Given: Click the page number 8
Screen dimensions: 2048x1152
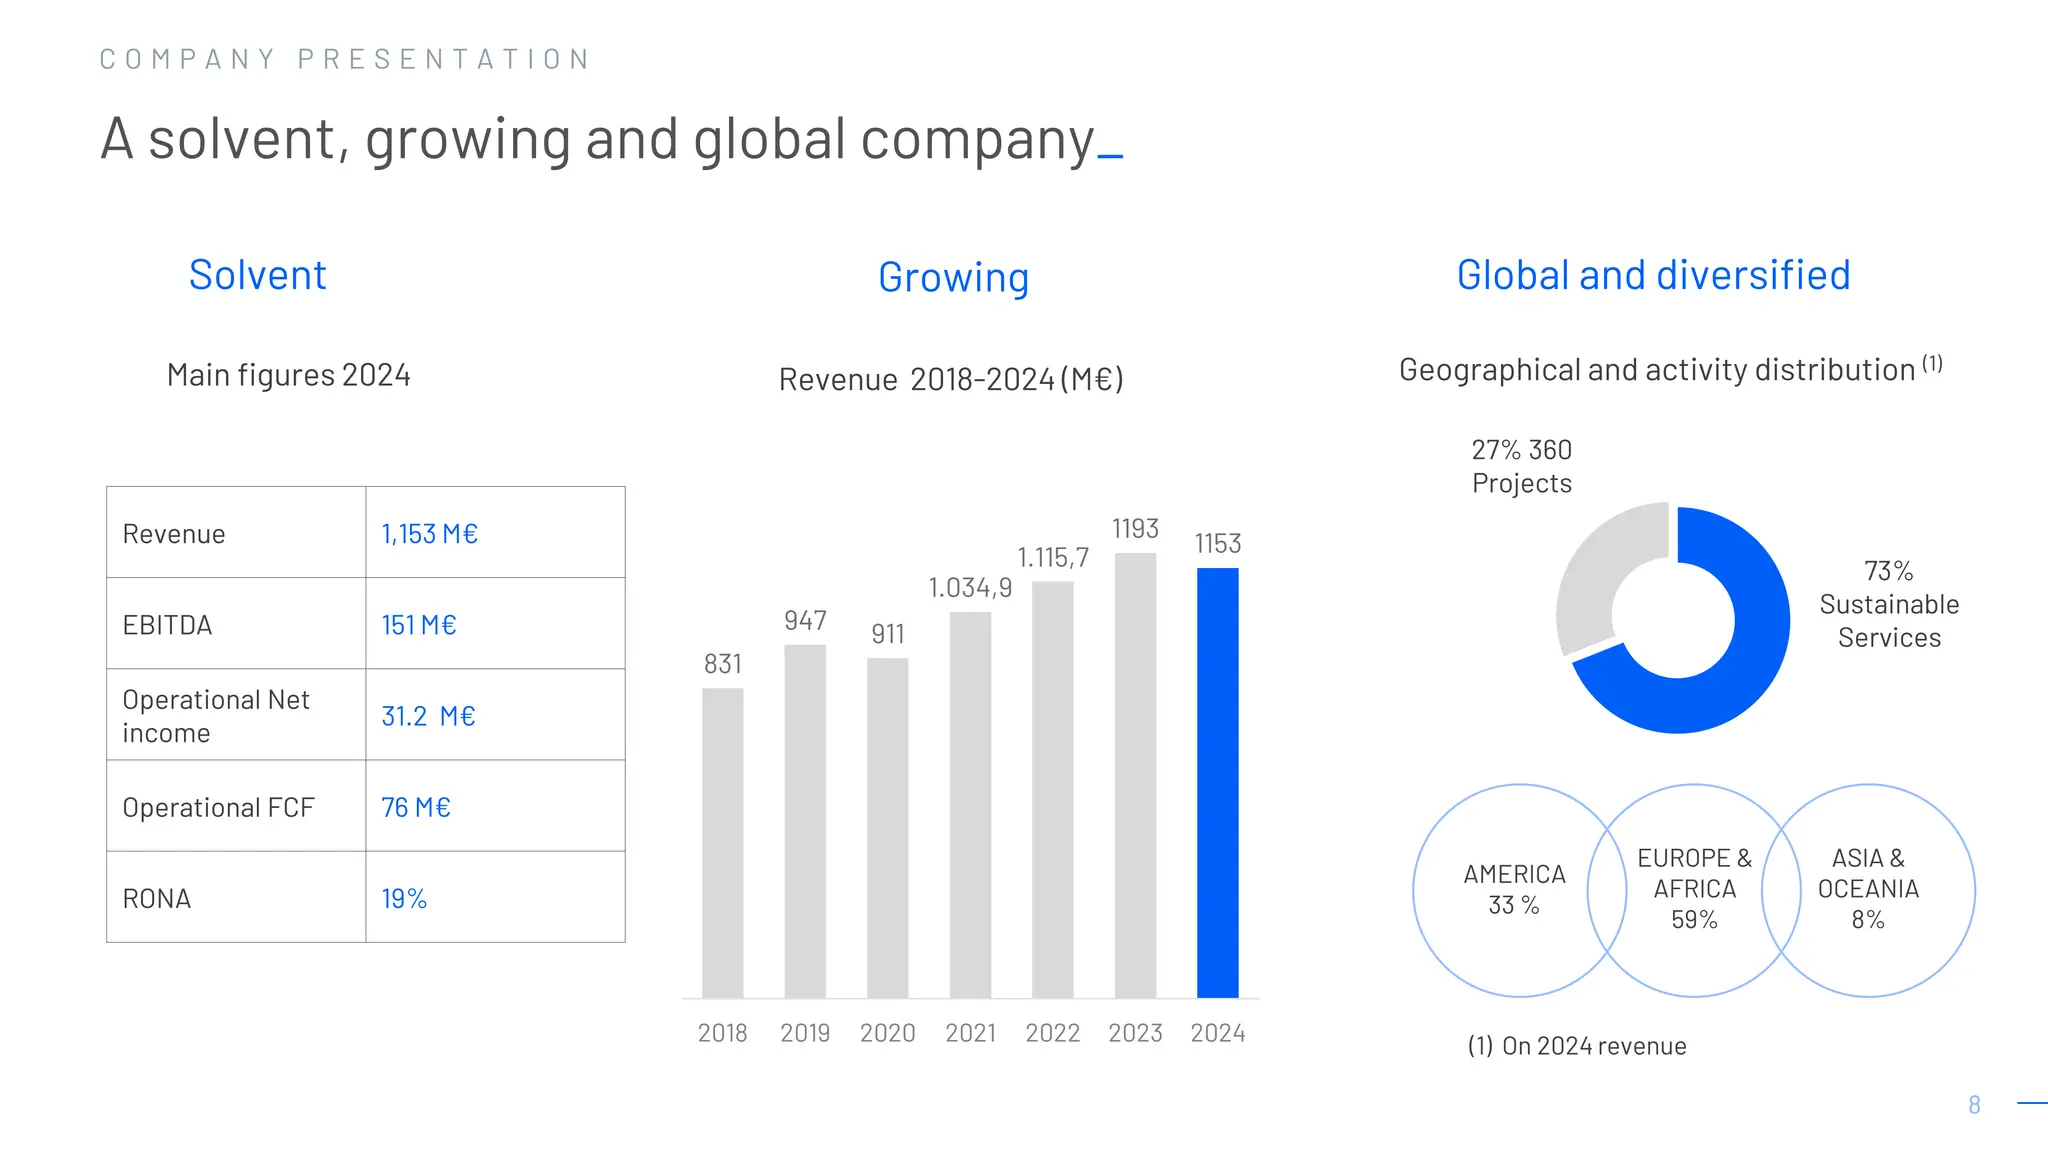Looking at the screenshot, I should coord(1974,1105).
